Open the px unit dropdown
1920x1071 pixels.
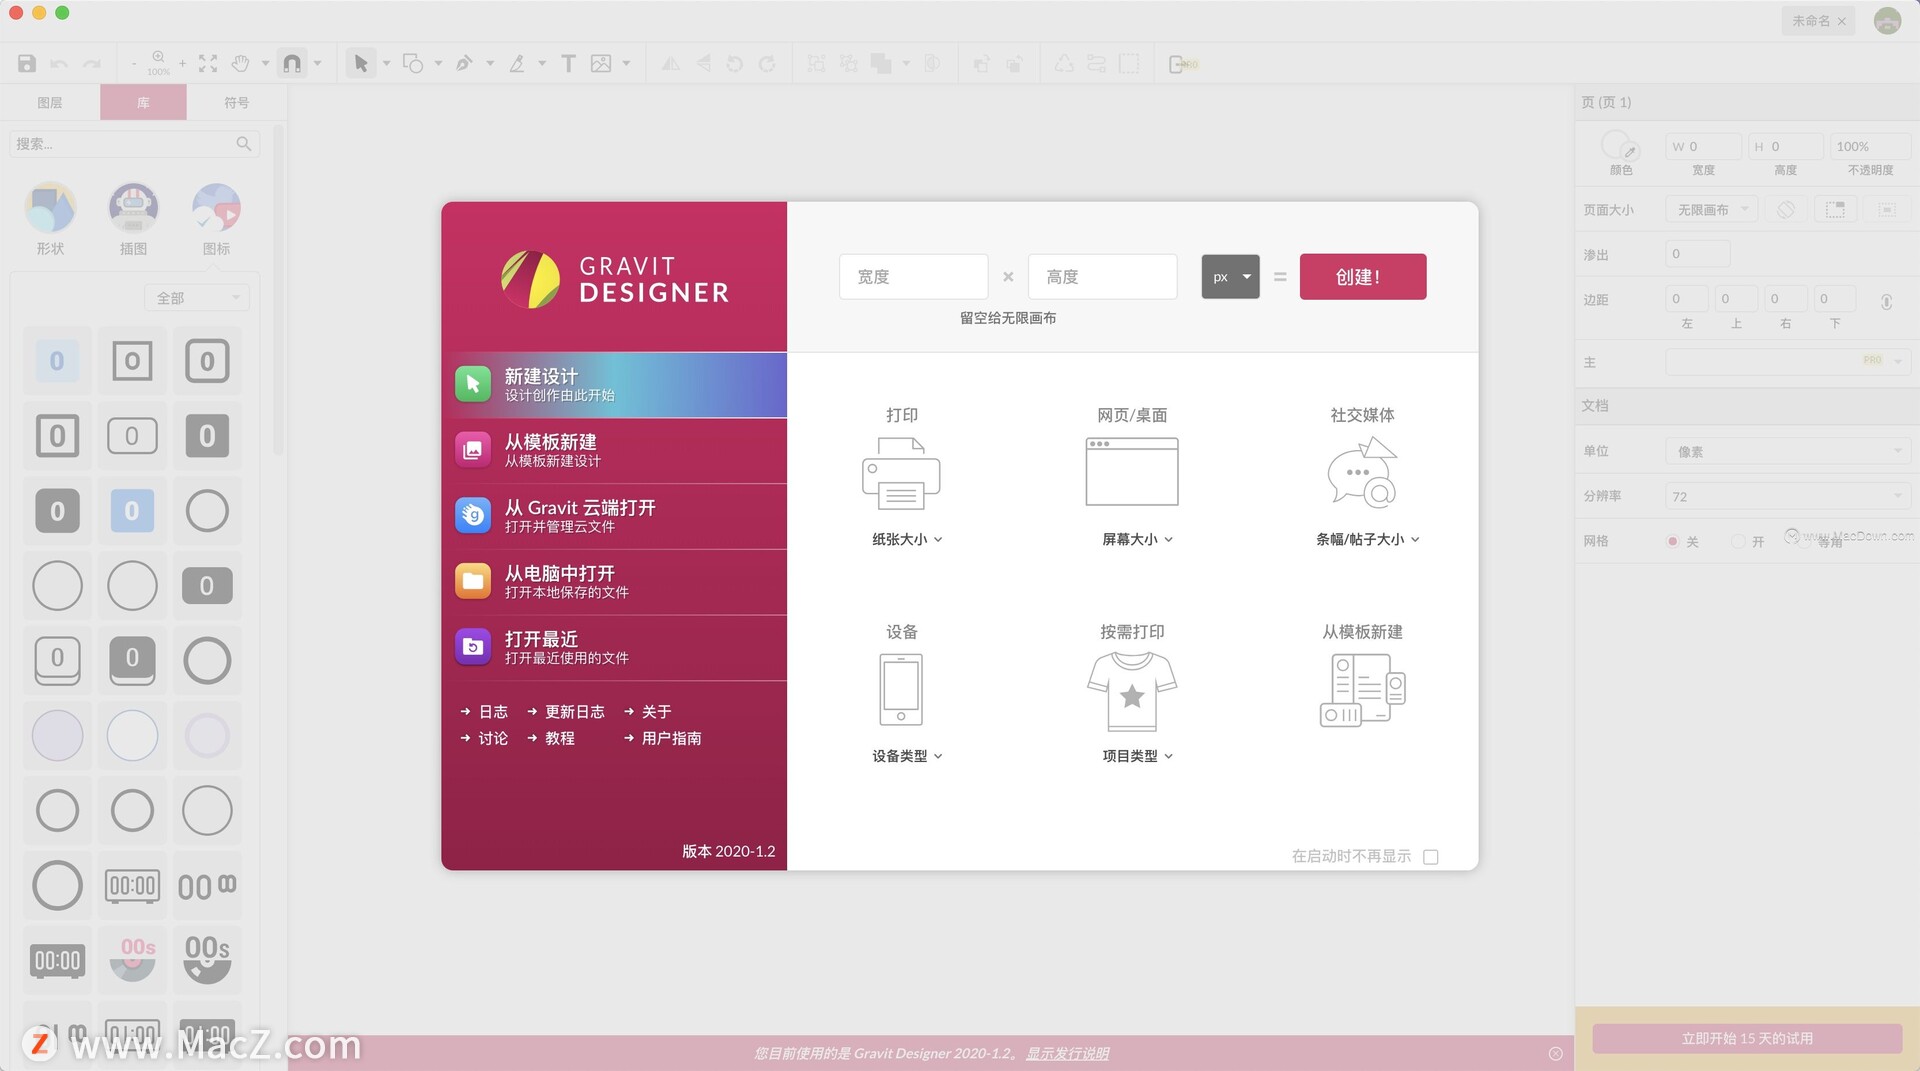coord(1230,277)
